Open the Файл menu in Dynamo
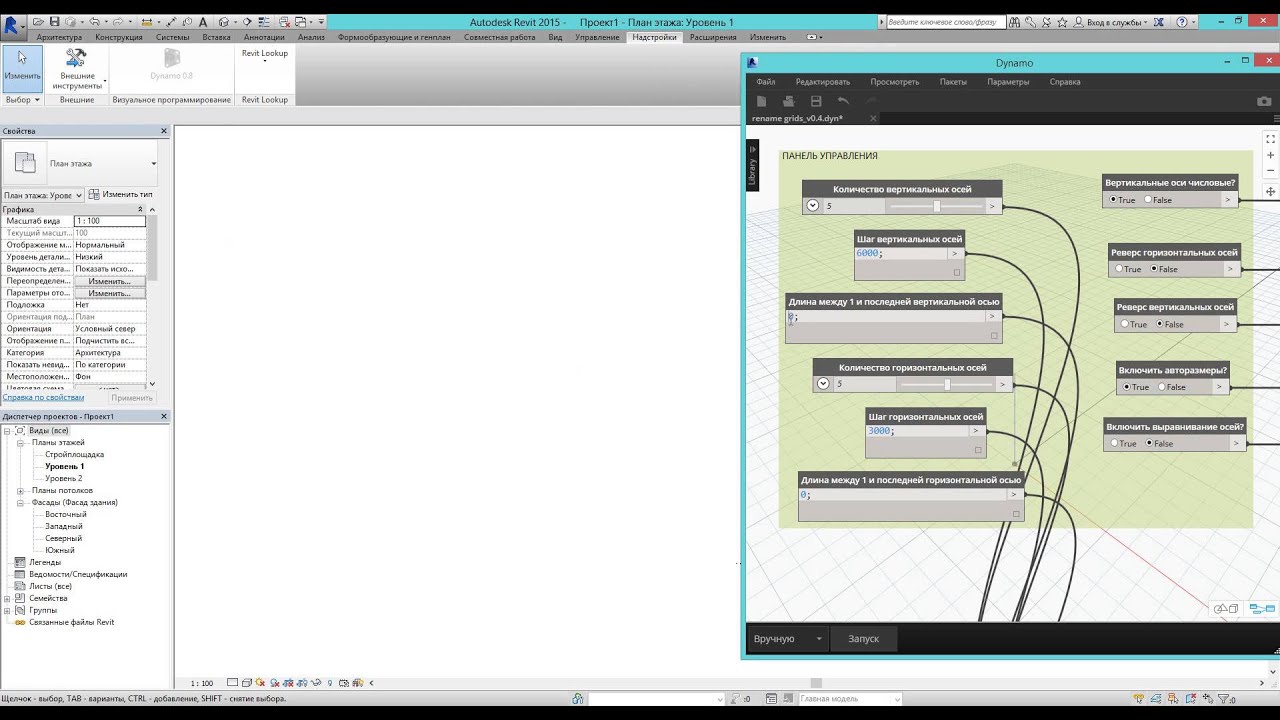Image resolution: width=1280 pixels, height=720 pixels. coord(766,82)
